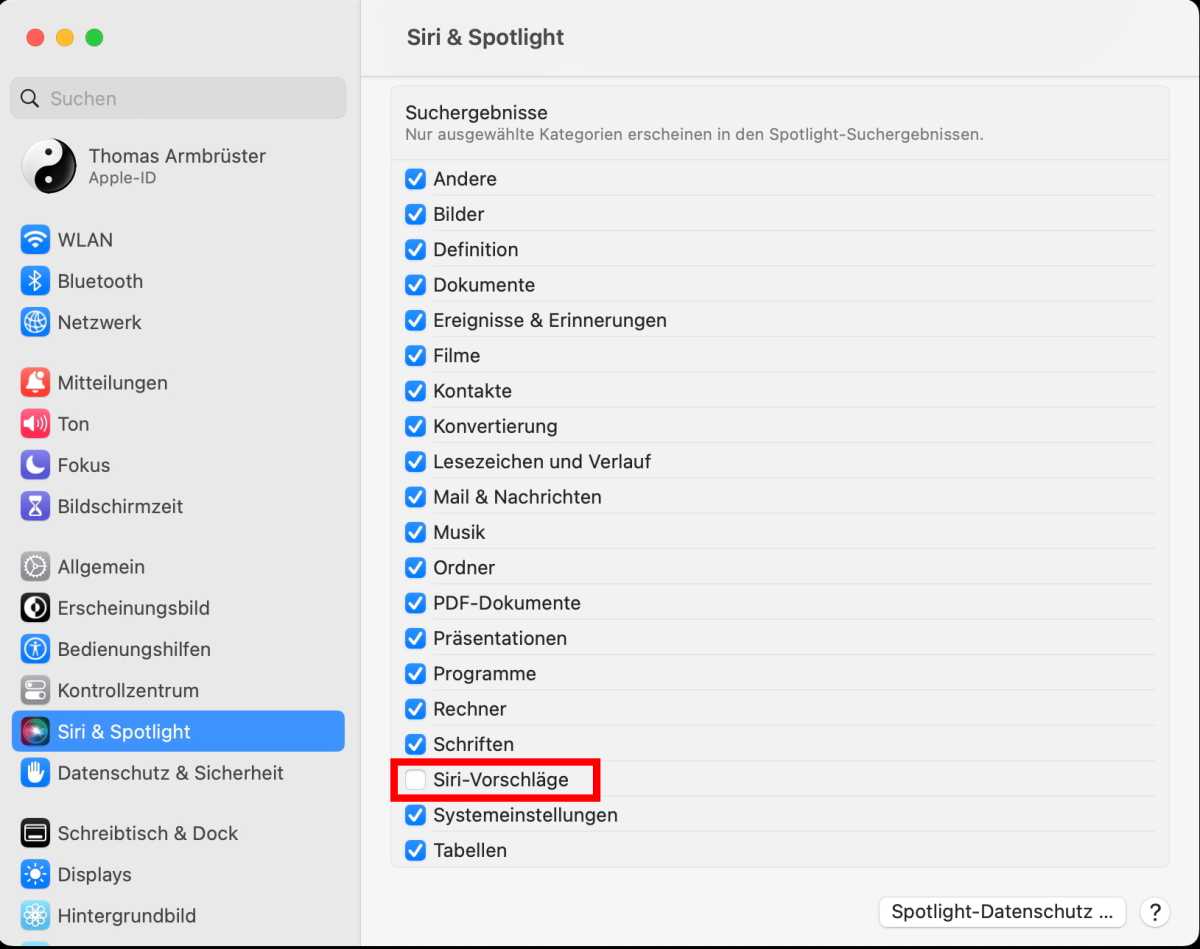The height and width of the screenshot is (949, 1200).
Task: Select Displays label in sidebar
Action: (94, 875)
